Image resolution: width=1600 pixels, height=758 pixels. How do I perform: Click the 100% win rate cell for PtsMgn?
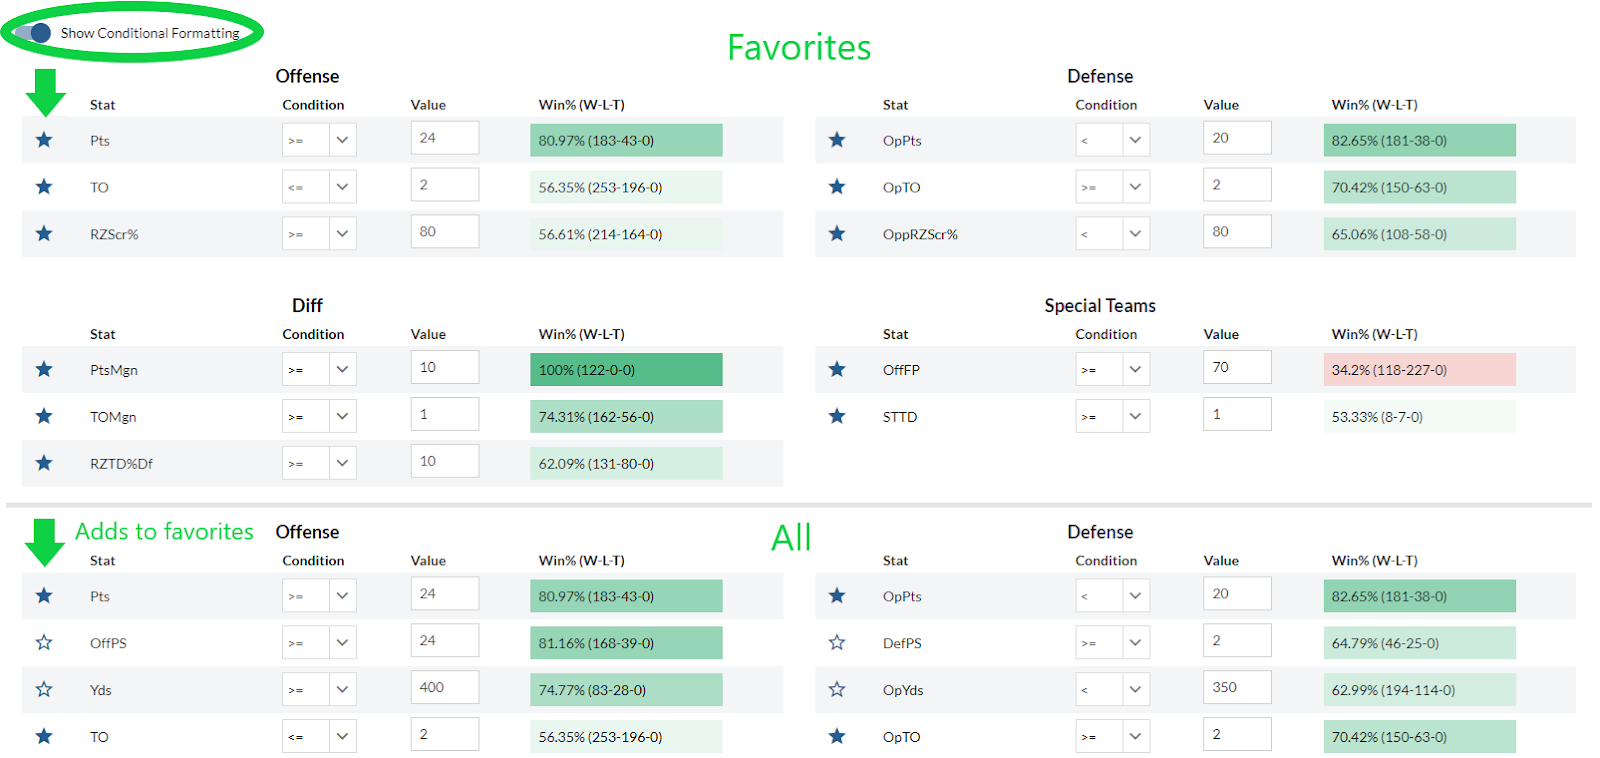[626, 369]
